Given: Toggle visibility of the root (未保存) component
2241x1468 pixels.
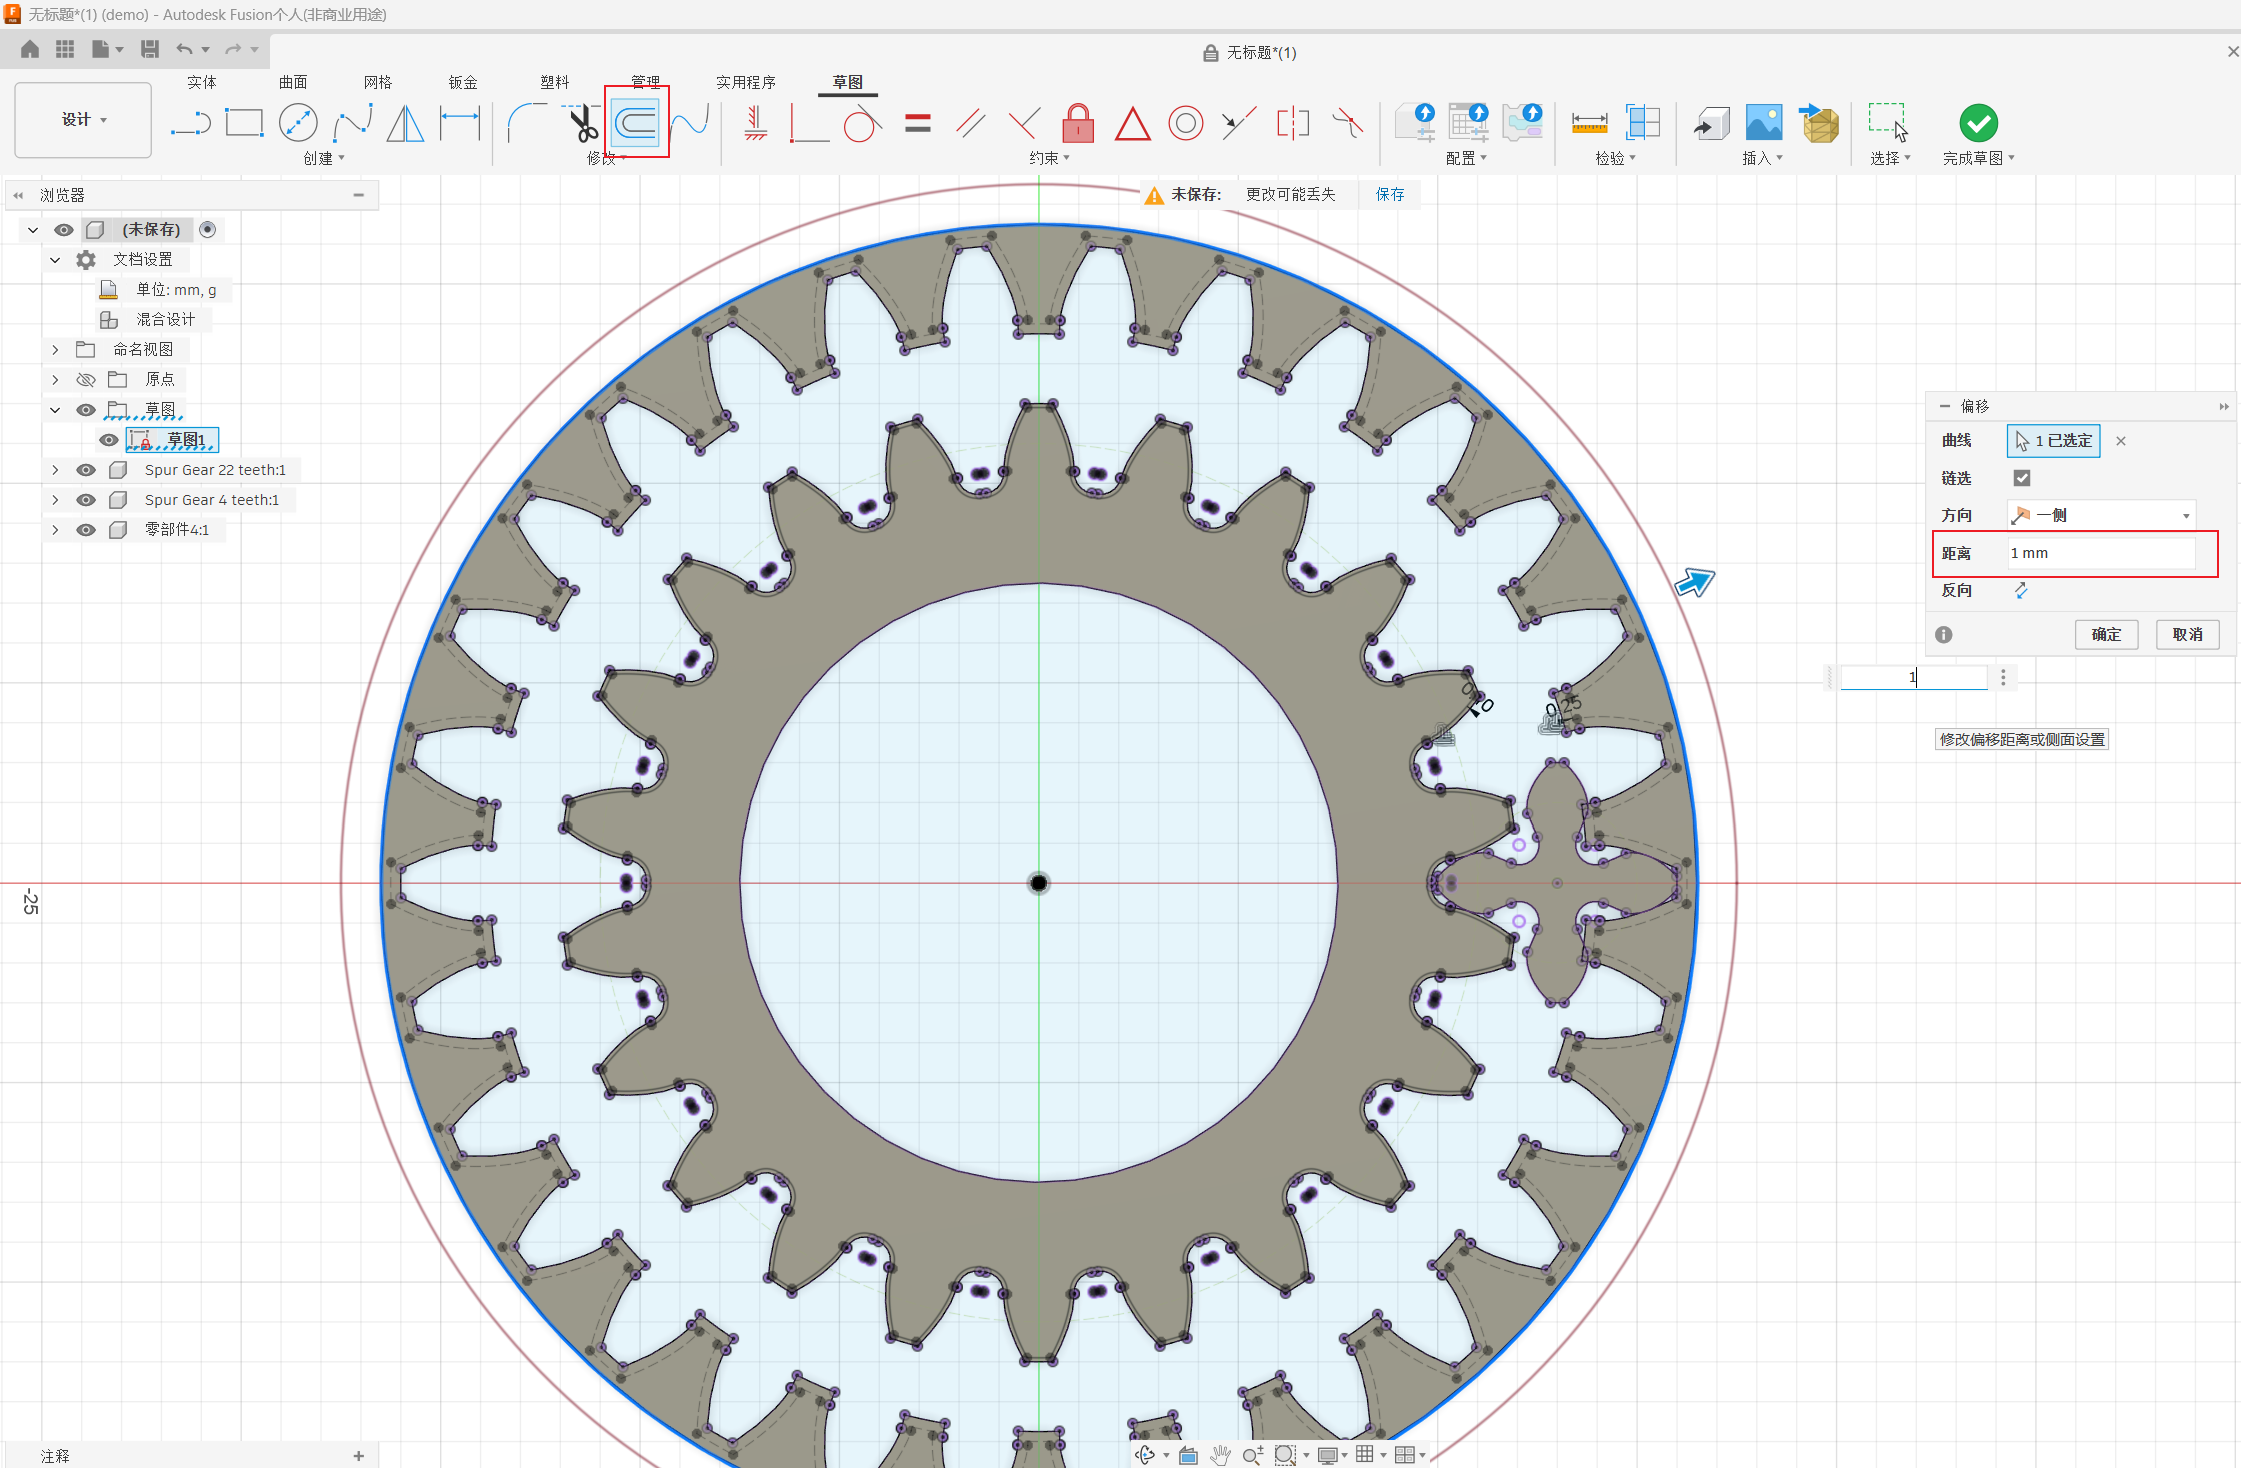Looking at the screenshot, I should tap(64, 230).
